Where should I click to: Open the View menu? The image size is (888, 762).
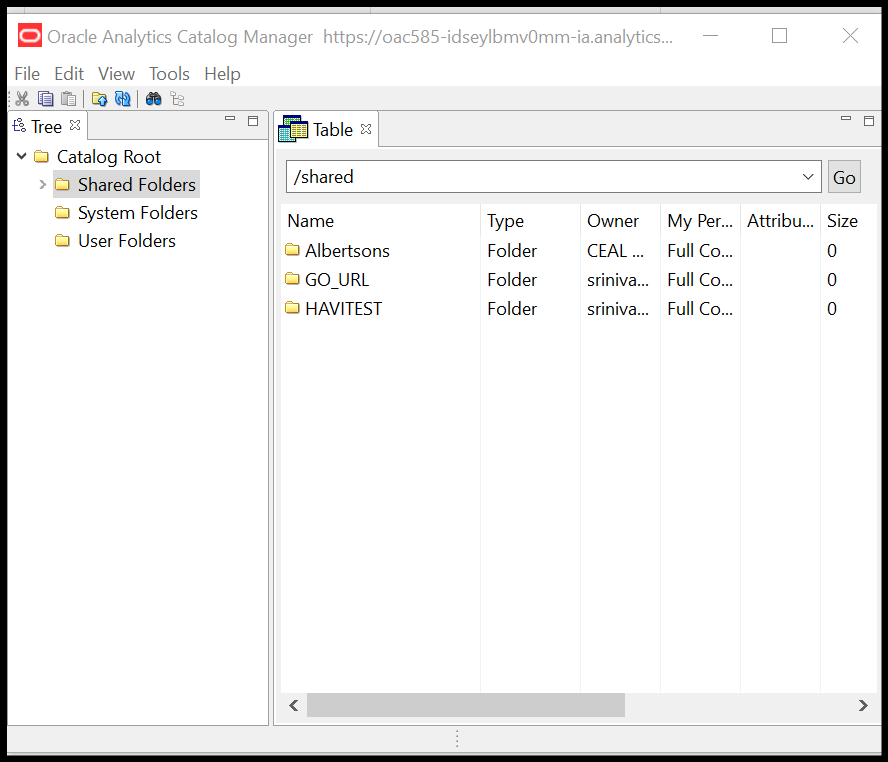point(116,74)
